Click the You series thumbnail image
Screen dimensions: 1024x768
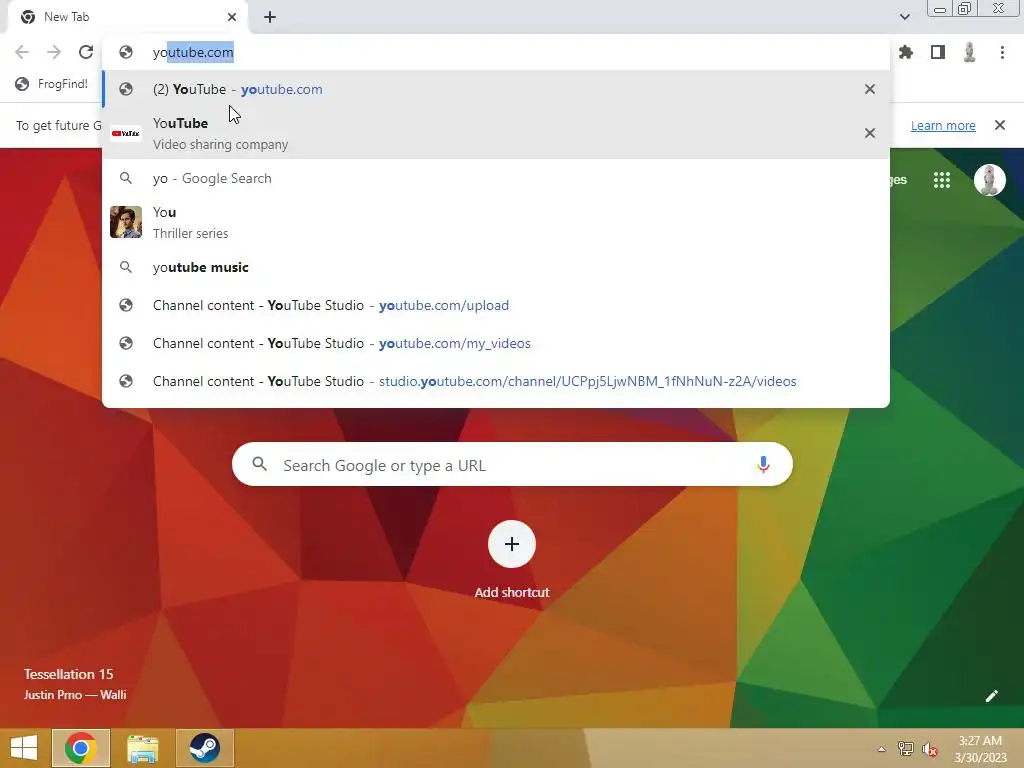point(126,222)
